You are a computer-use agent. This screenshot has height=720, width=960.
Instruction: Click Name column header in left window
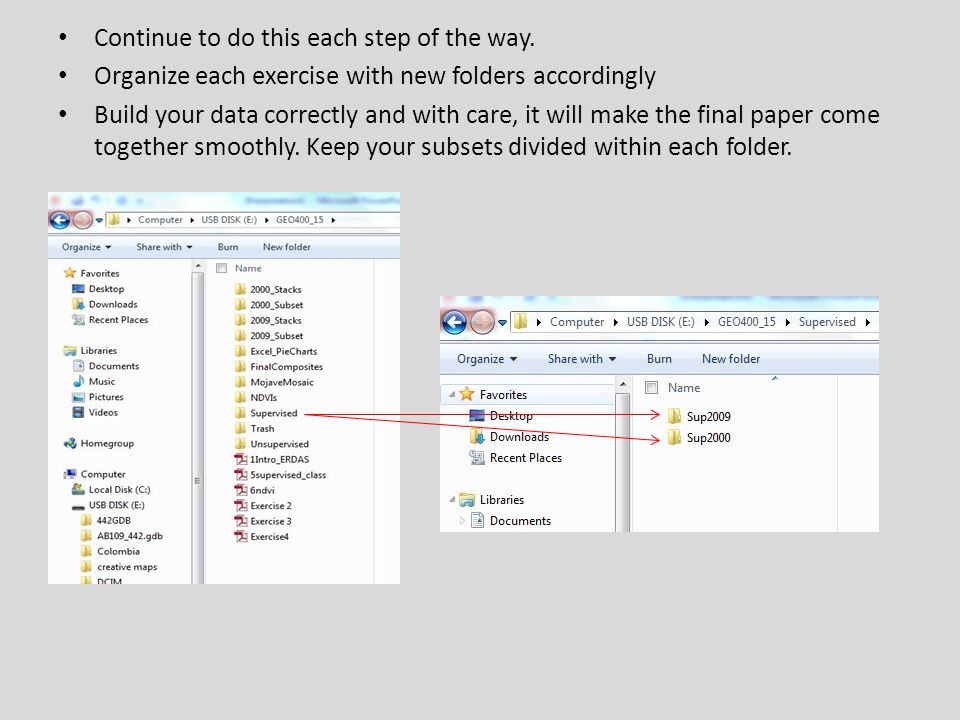[248, 268]
